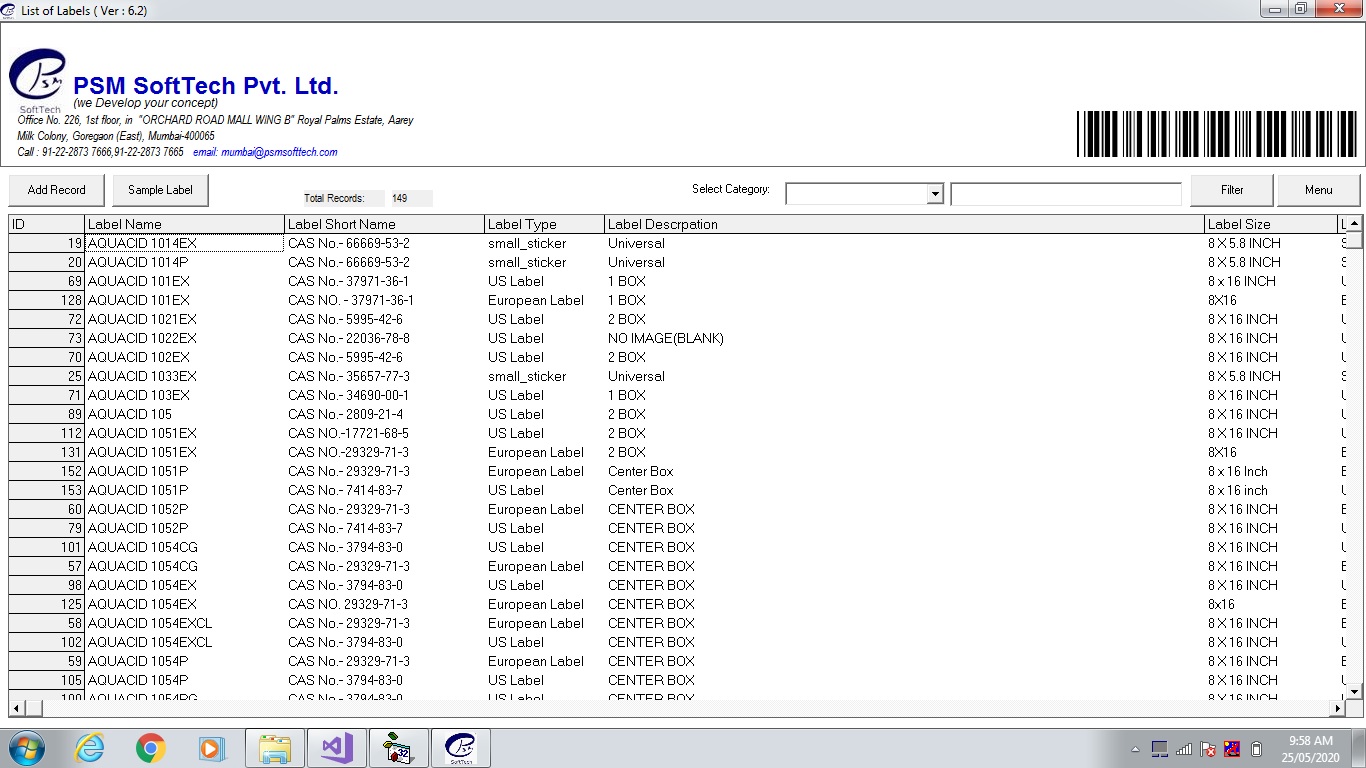Viewport: 1366px width, 768px height.
Task: Select the AQUACID 105 label name cell
Action: coord(185,414)
